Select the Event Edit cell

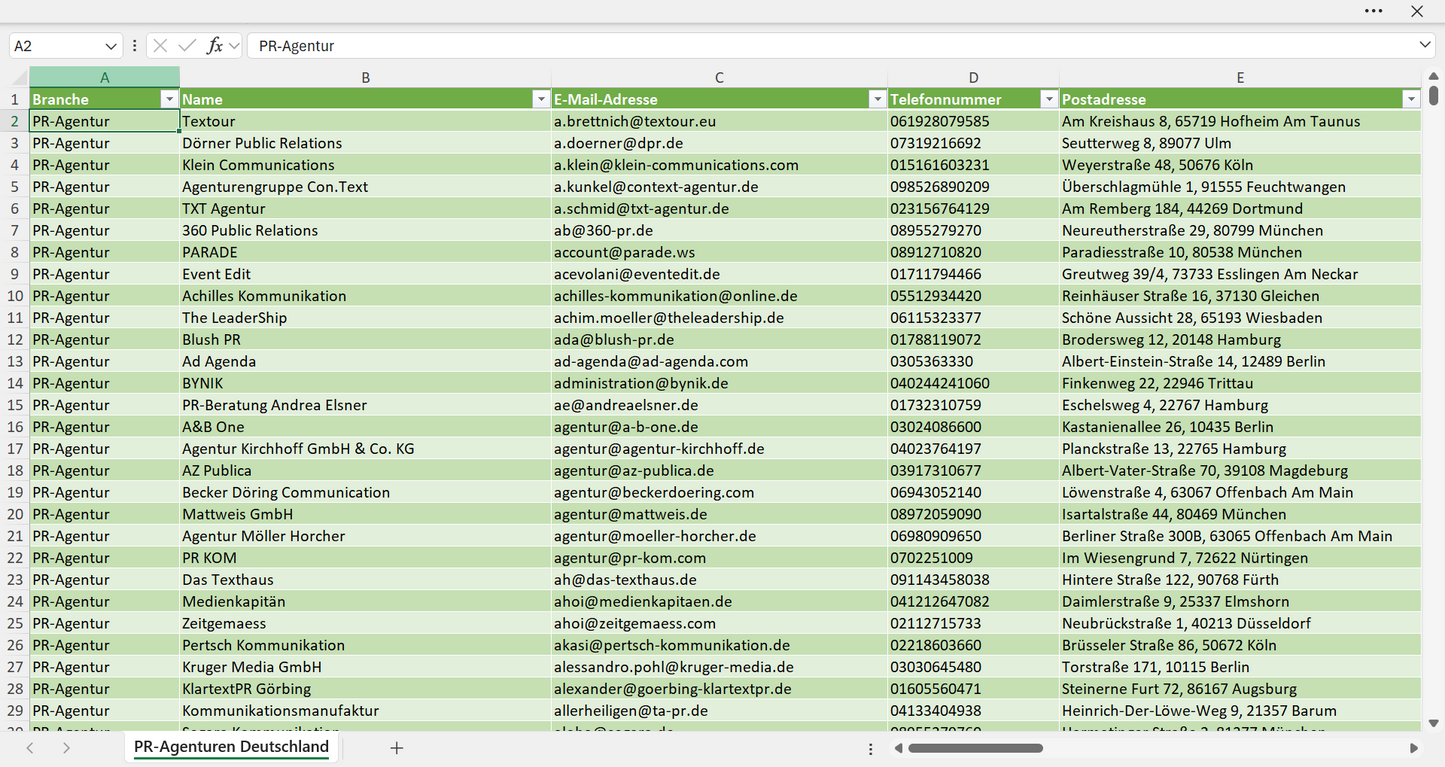[x=365, y=274]
